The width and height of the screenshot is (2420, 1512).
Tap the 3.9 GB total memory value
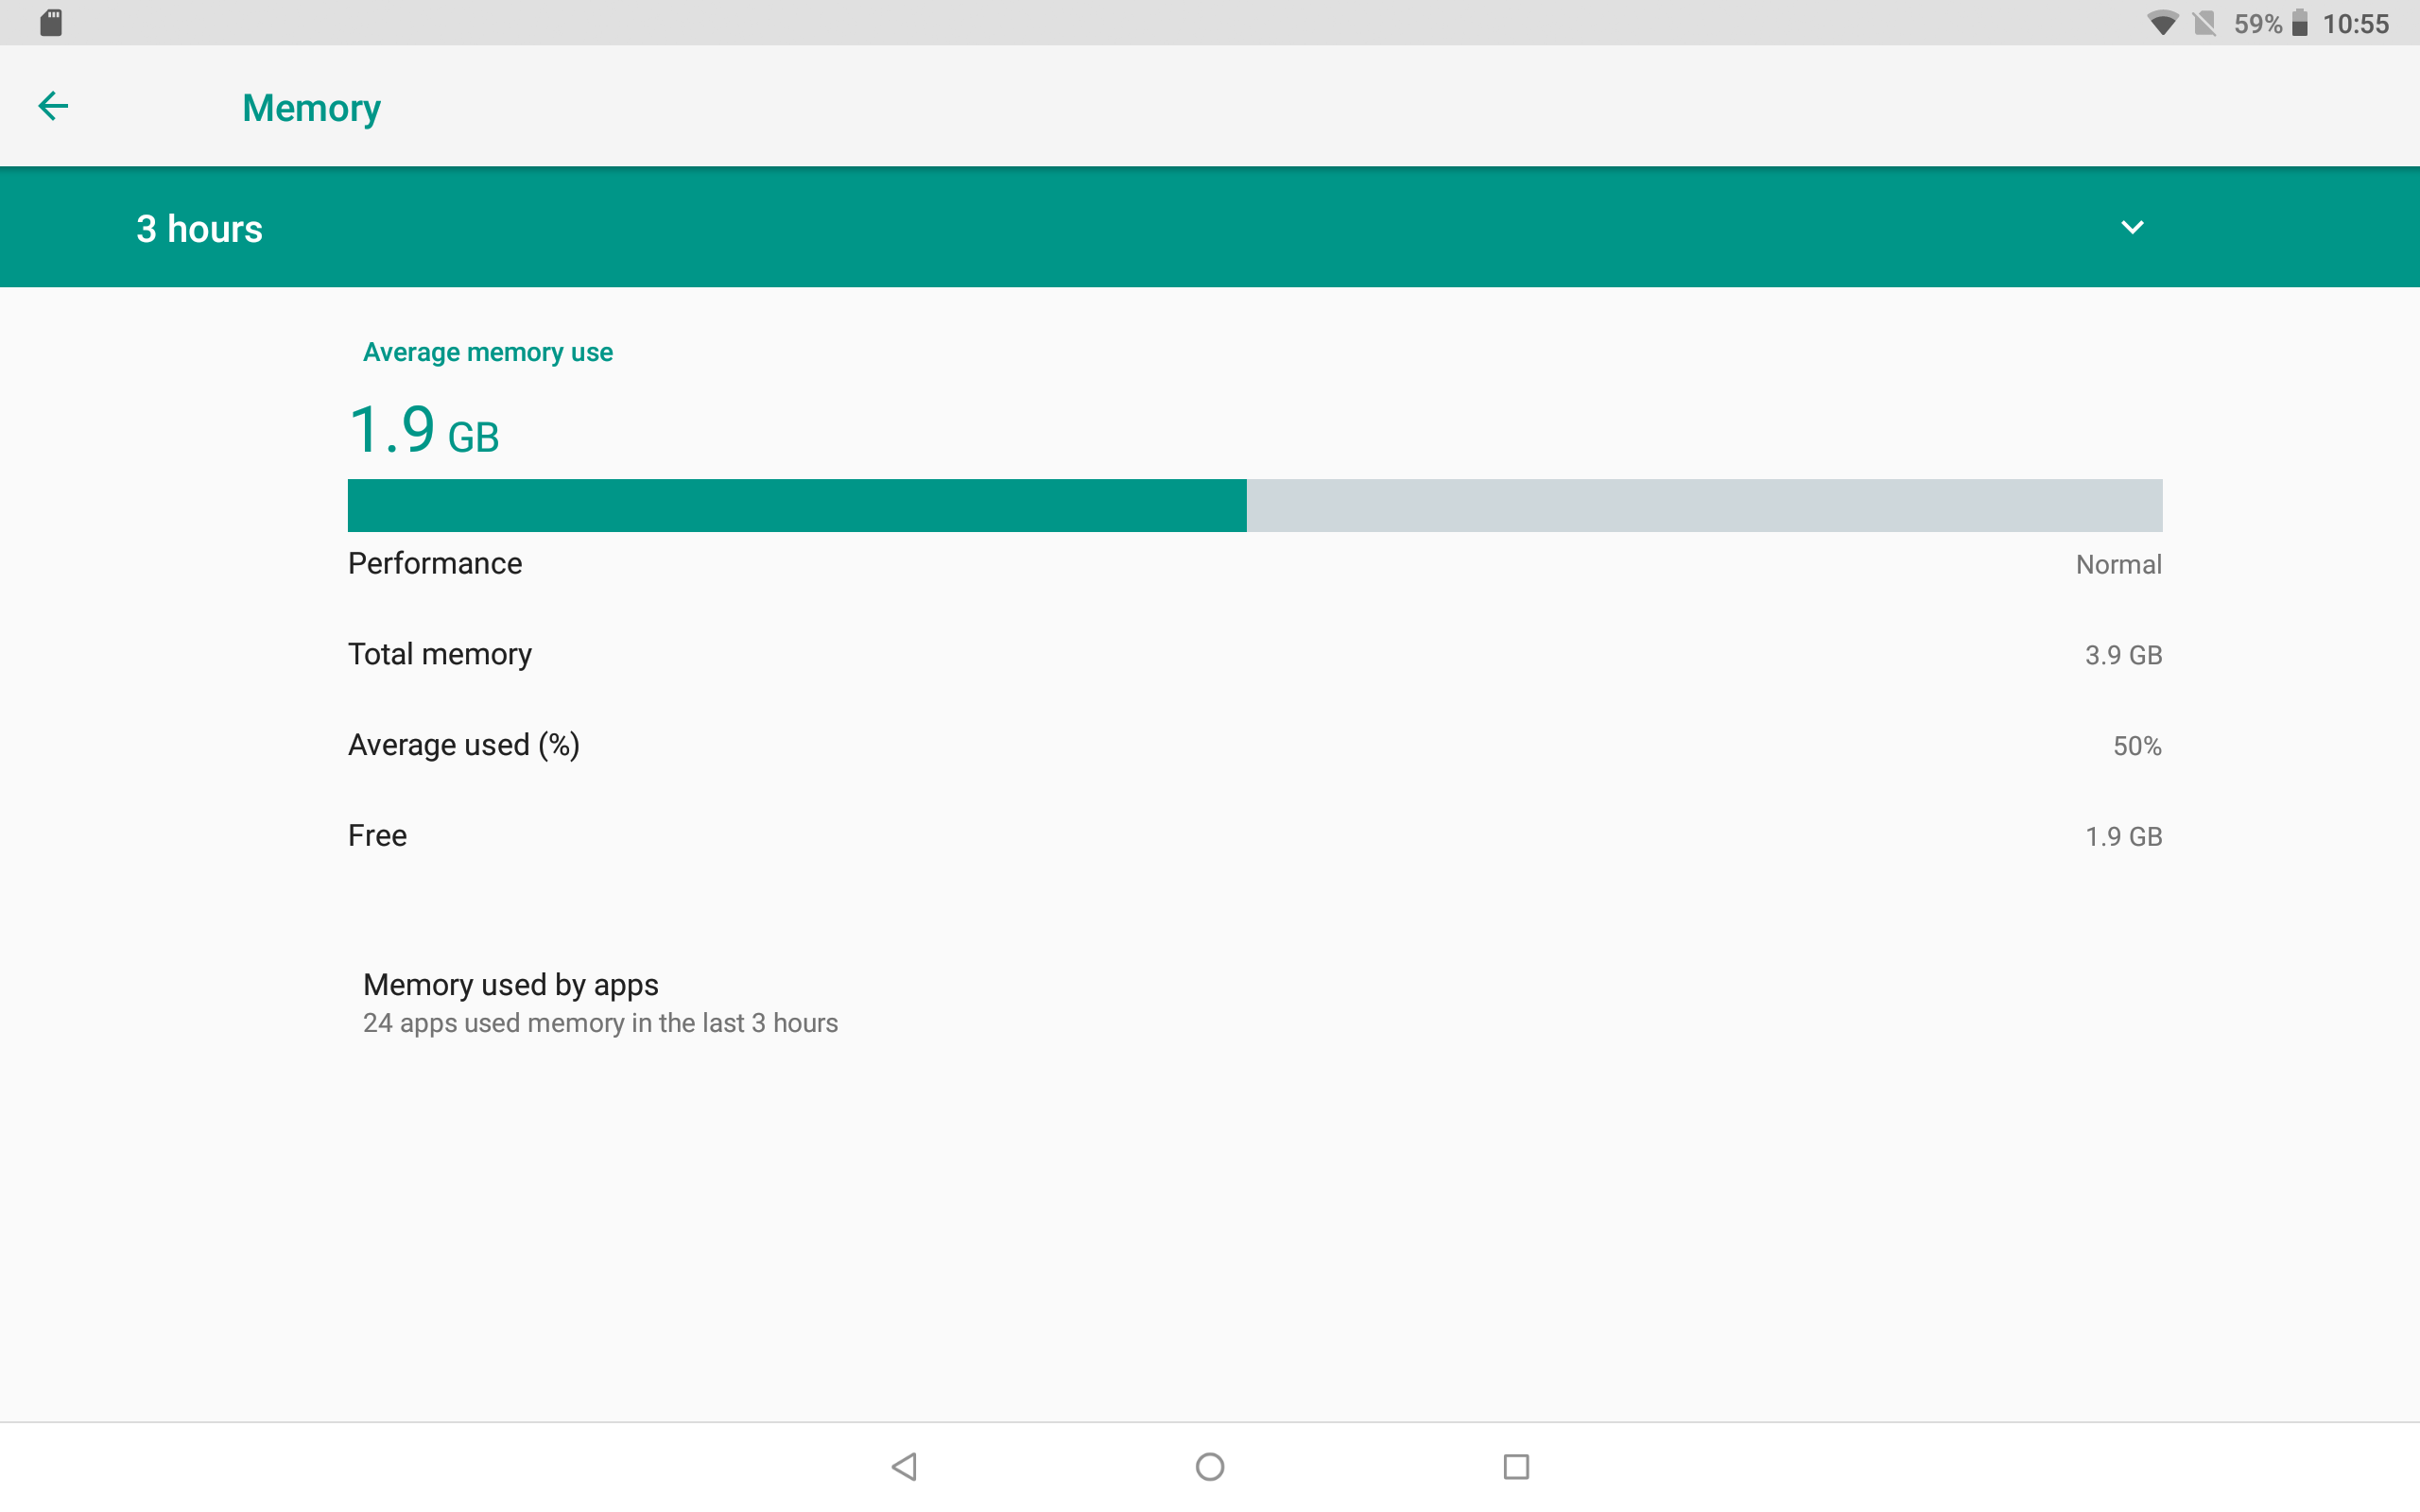[2123, 655]
